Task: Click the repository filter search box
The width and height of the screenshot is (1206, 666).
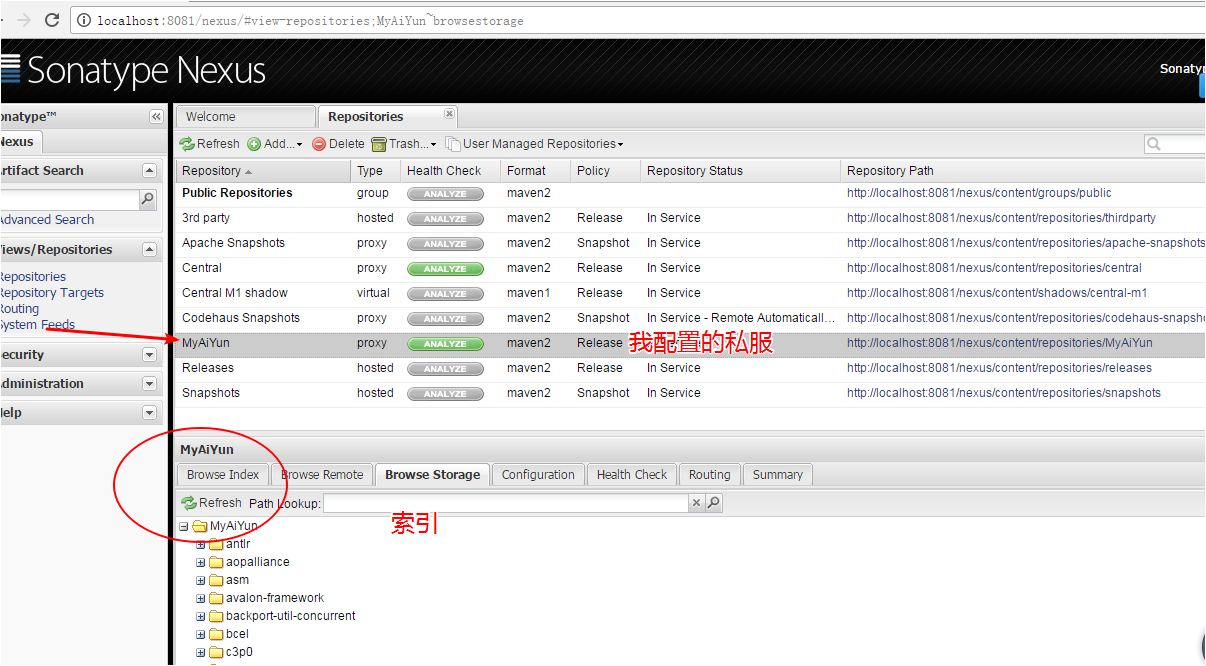Action: (1175, 144)
